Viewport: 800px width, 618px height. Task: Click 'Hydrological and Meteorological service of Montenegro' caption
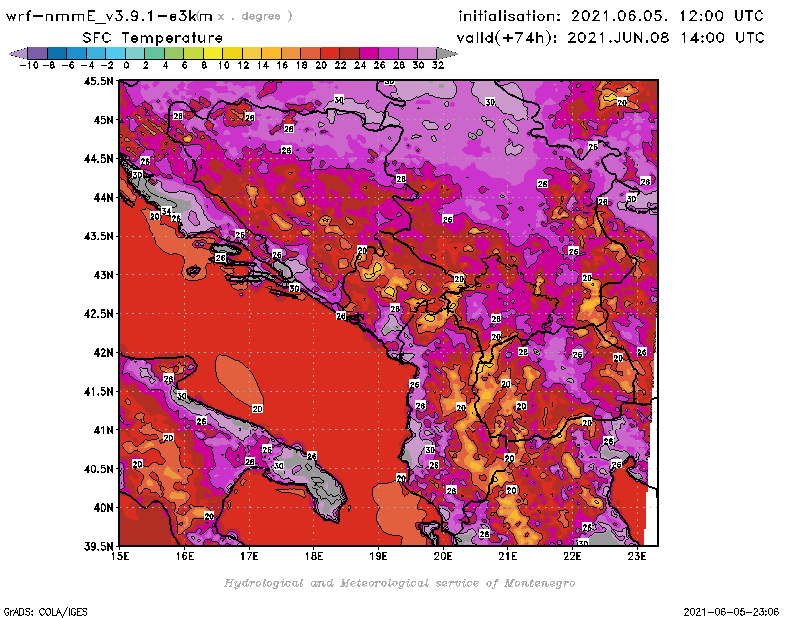pos(399,583)
